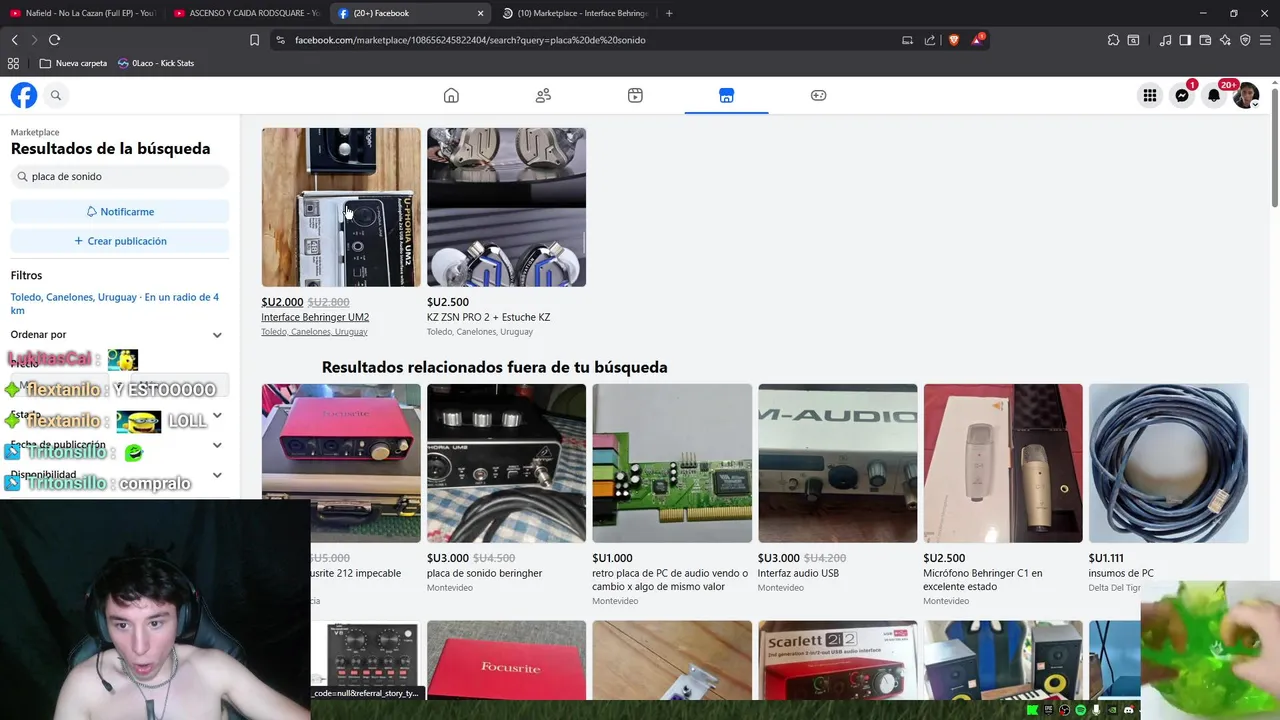The height and width of the screenshot is (720, 1280).
Task: Click the Marketplace search field
Action: (x=120, y=176)
